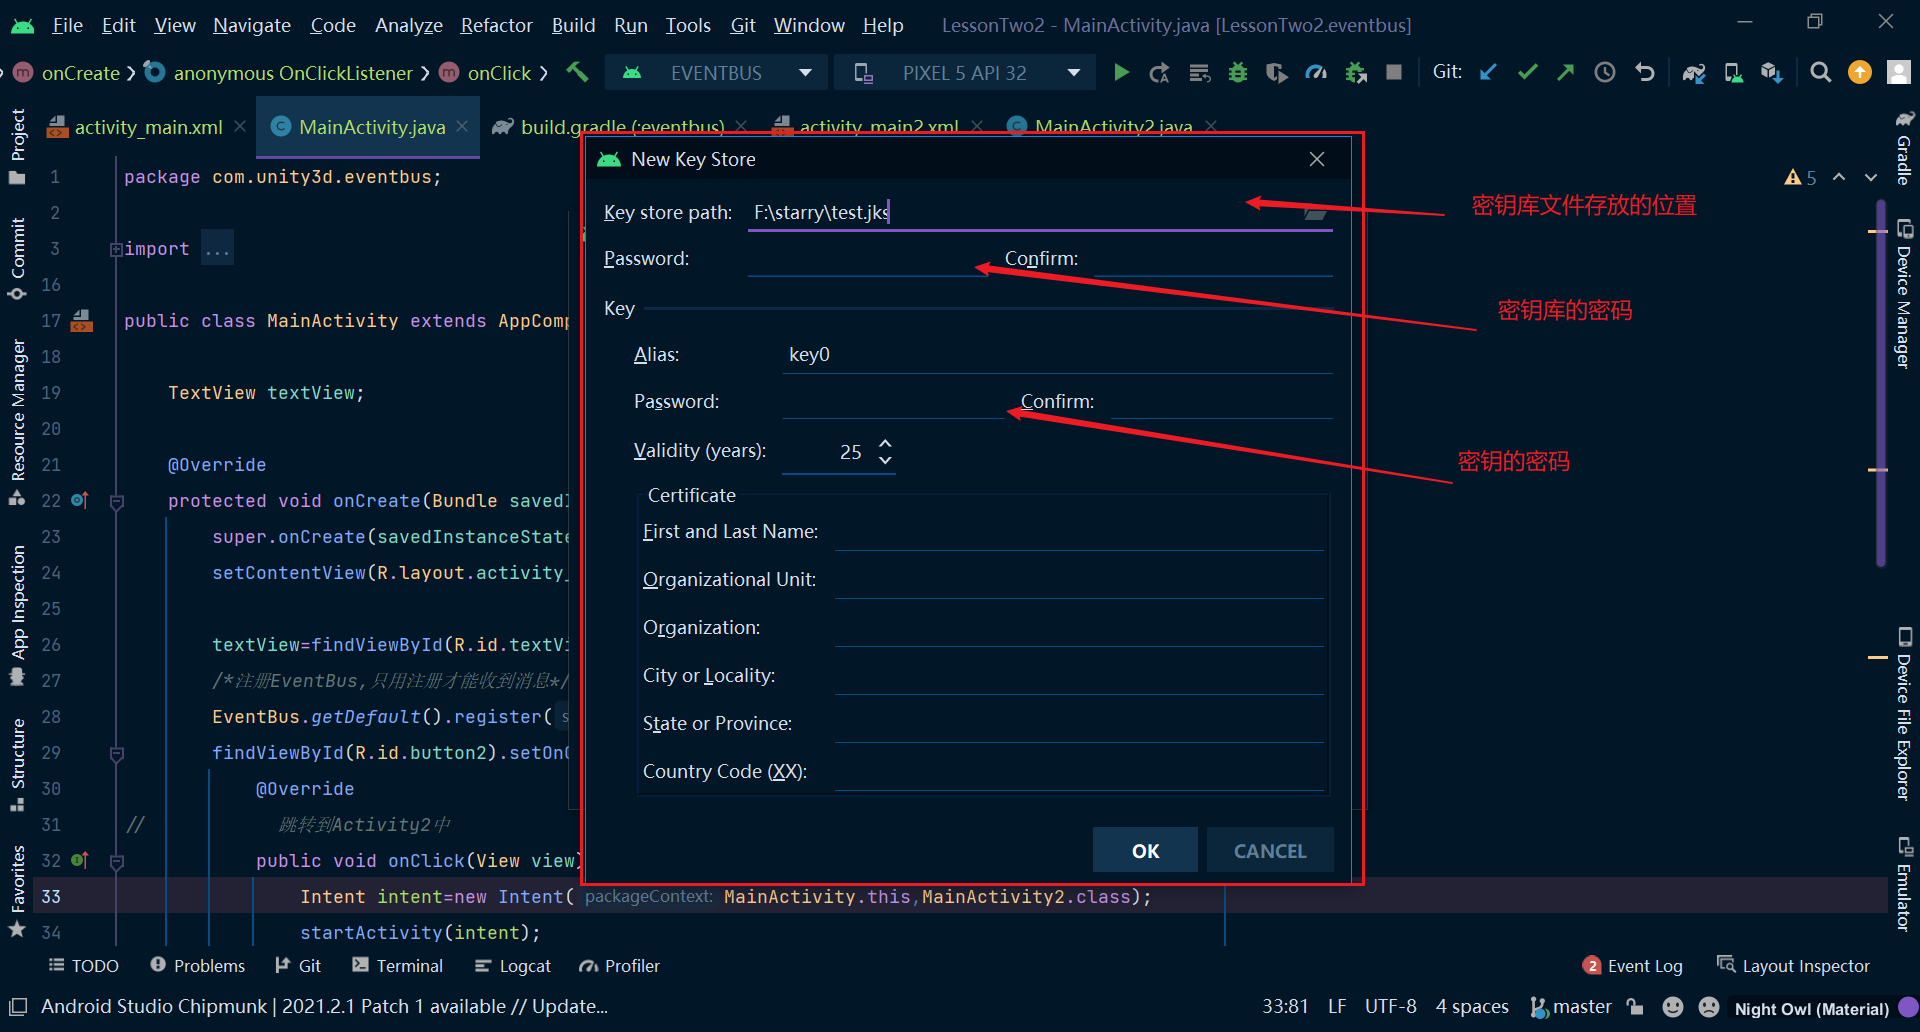Open Search Everywhere magnifier icon
This screenshot has height=1032, width=1920.
[x=1821, y=72]
